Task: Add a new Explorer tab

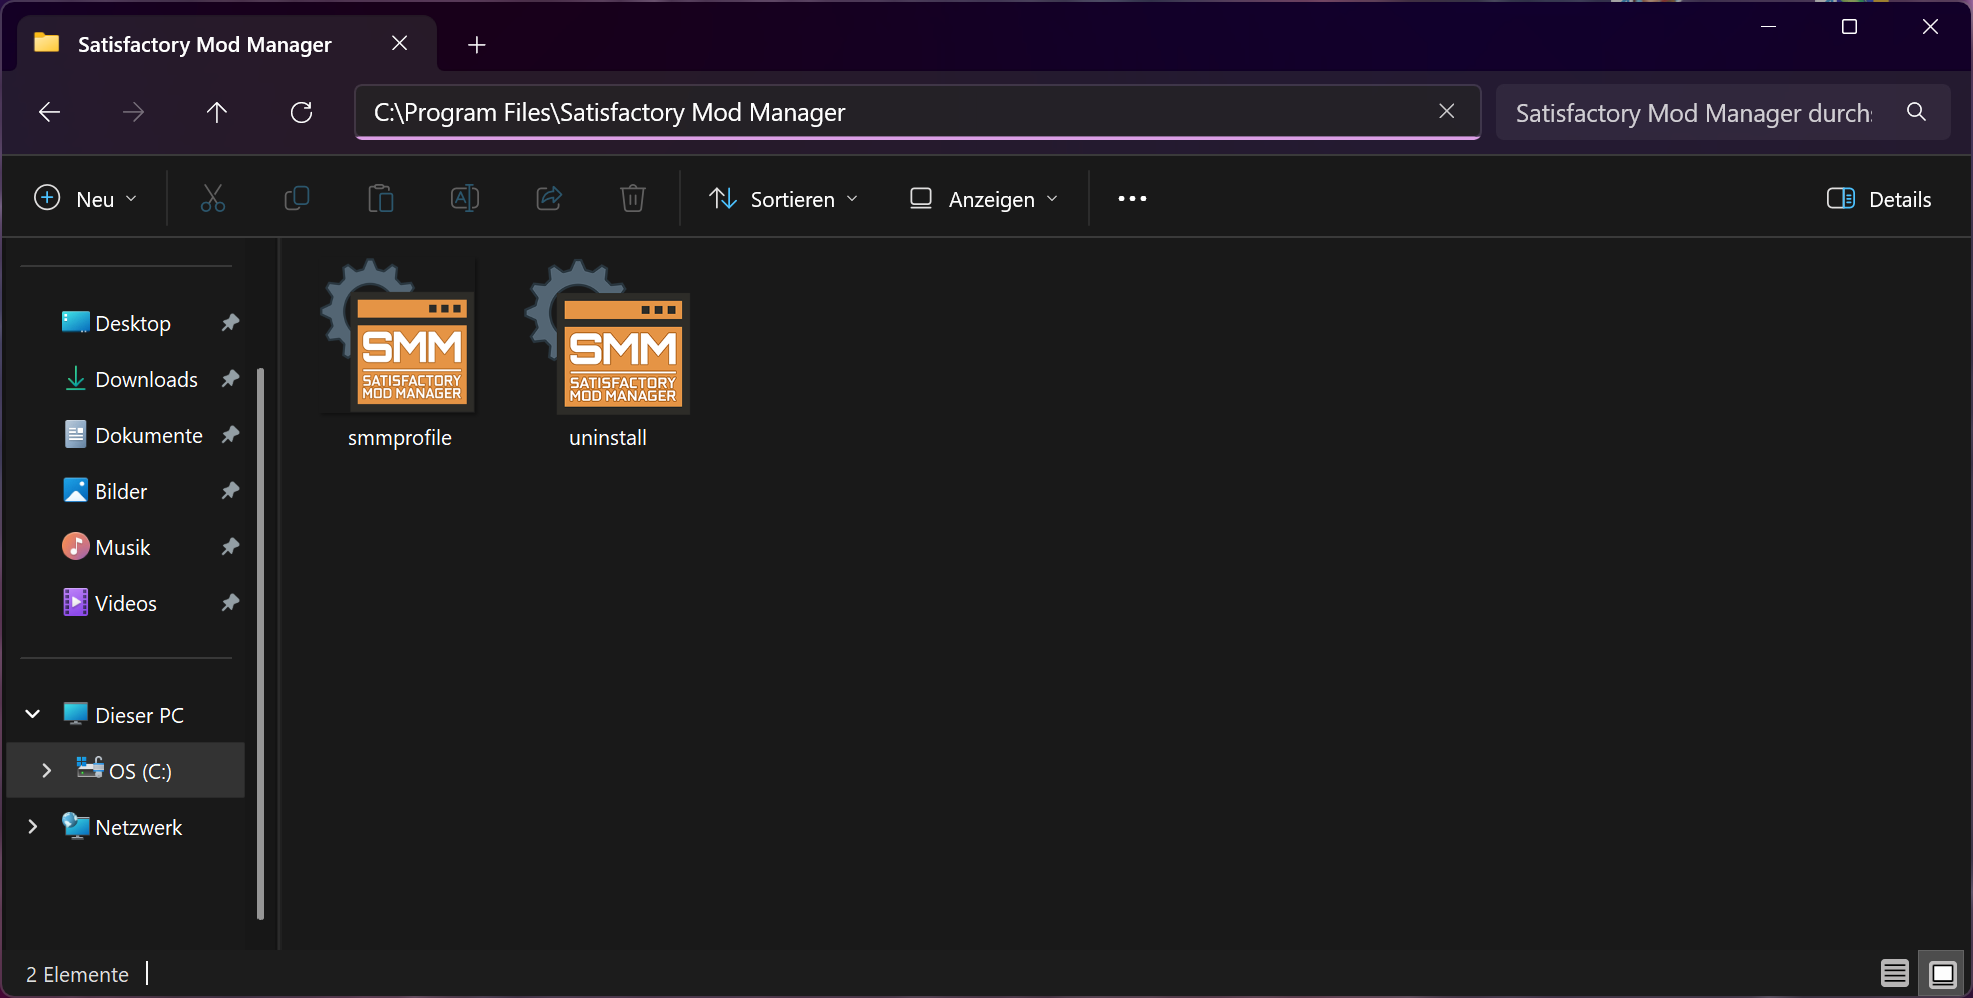Action: point(477,44)
